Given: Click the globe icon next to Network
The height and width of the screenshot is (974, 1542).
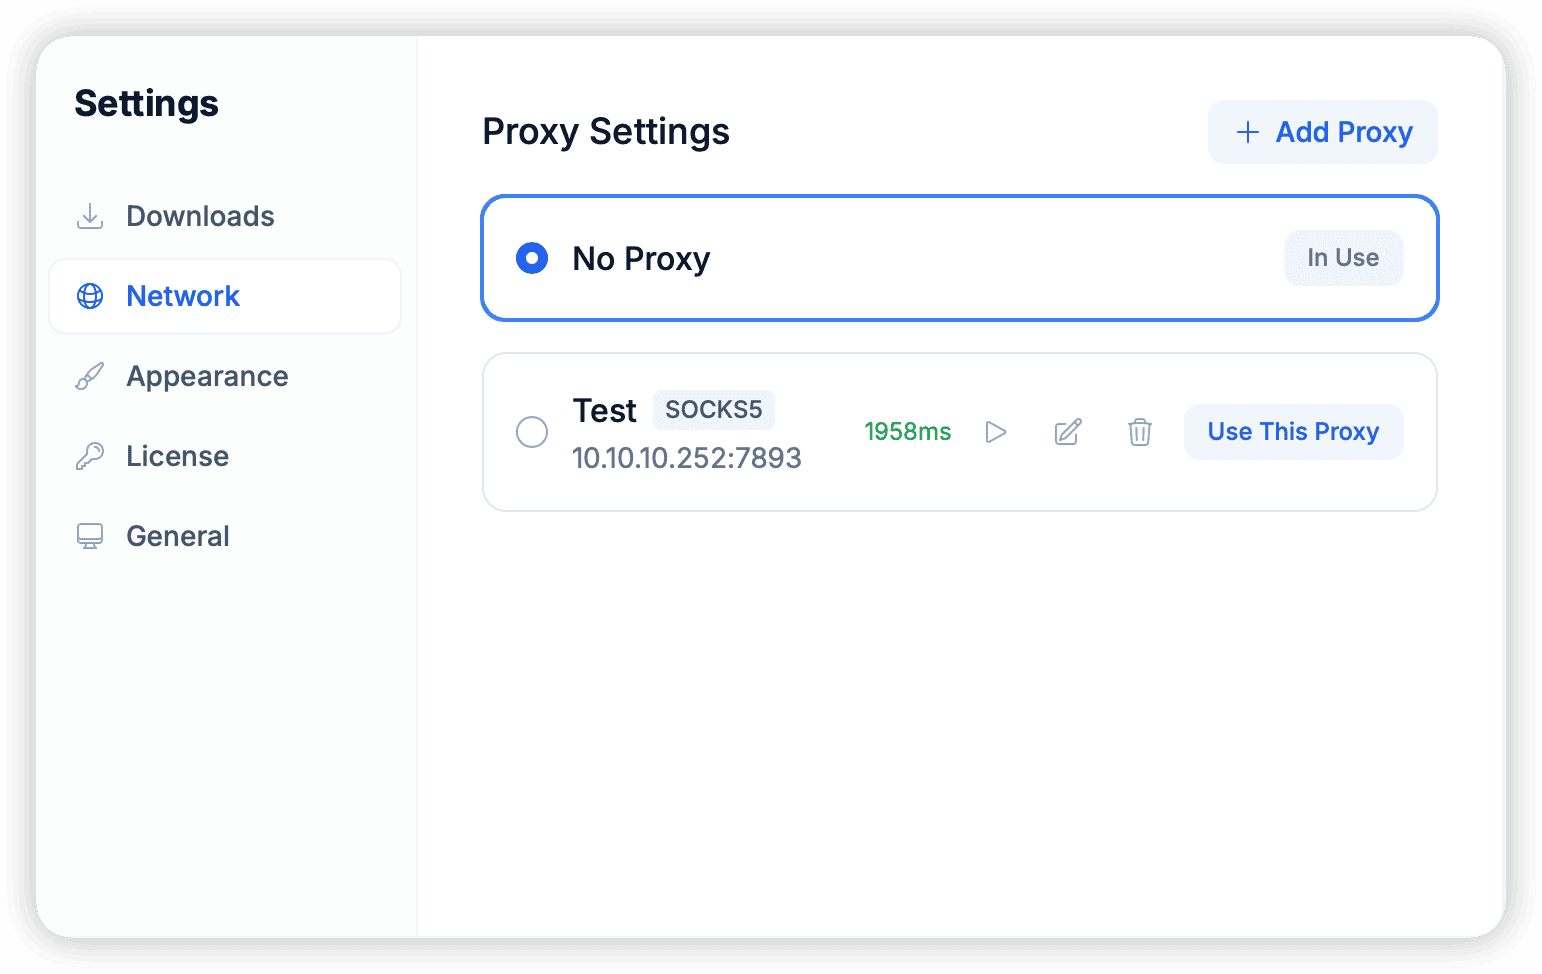Looking at the screenshot, I should coord(90,296).
